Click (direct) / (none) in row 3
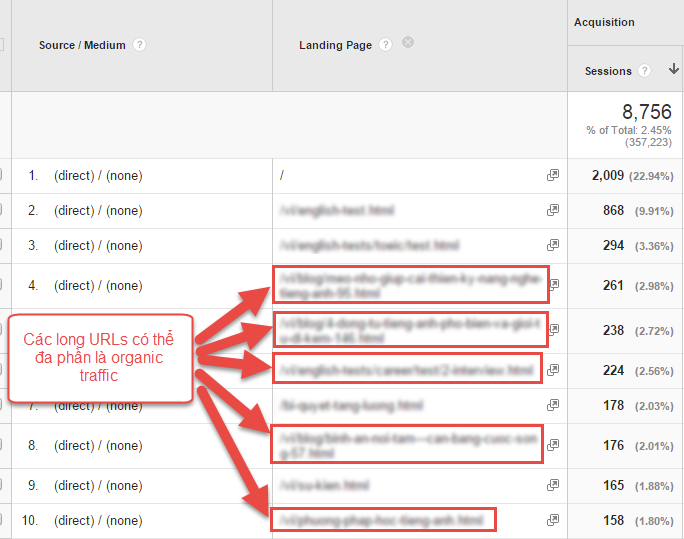 click(98, 245)
